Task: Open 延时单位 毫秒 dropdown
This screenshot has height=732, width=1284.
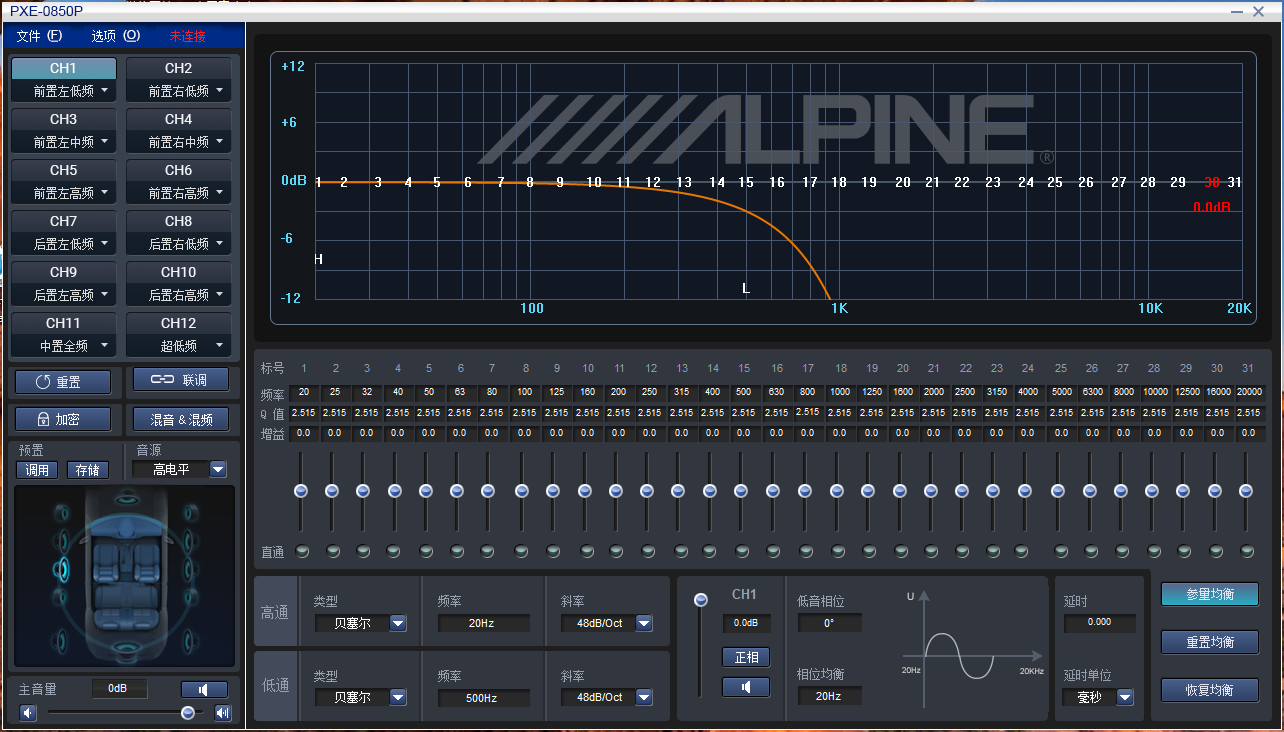Action: (x=1098, y=697)
